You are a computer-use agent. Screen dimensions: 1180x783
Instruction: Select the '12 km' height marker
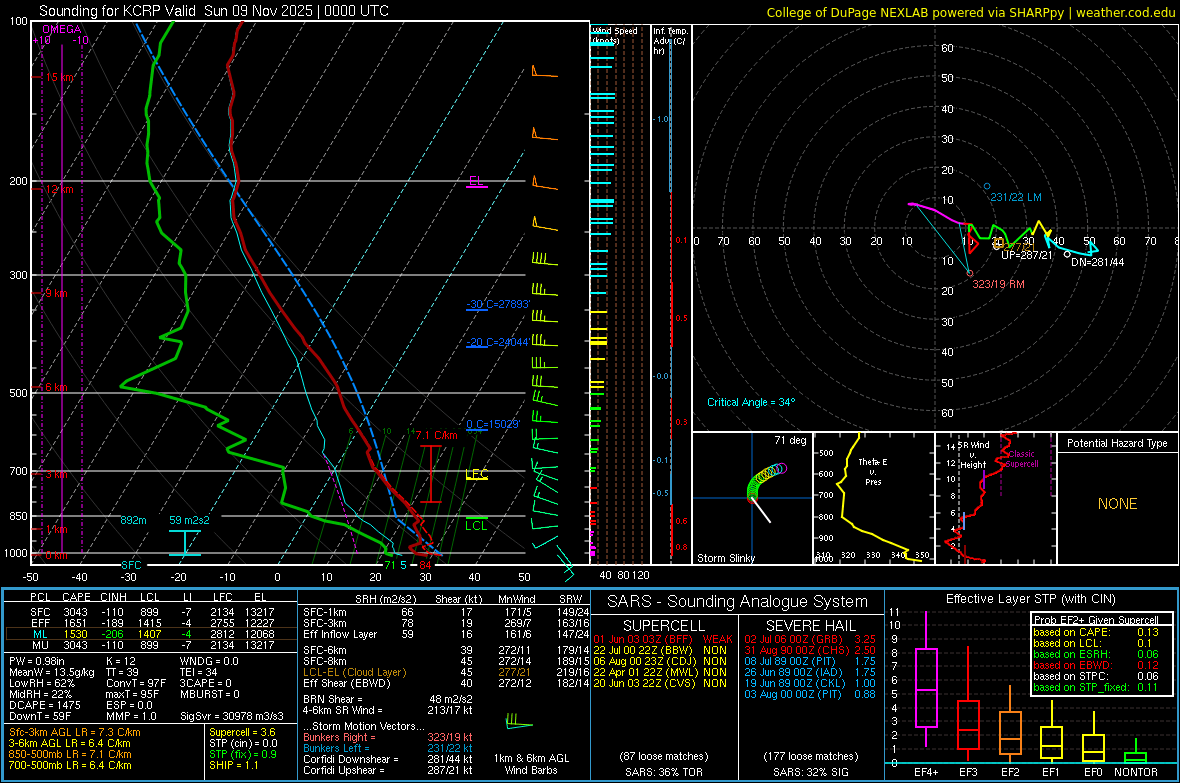(x=59, y=189)
